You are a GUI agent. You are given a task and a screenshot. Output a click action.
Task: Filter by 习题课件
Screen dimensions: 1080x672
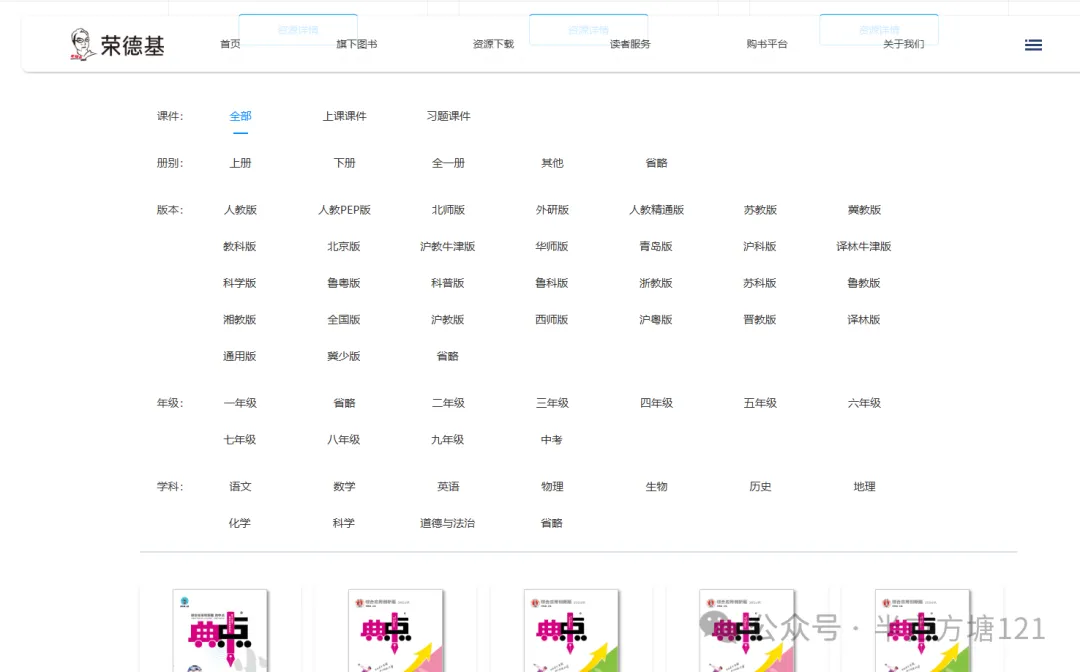point(448,116)
